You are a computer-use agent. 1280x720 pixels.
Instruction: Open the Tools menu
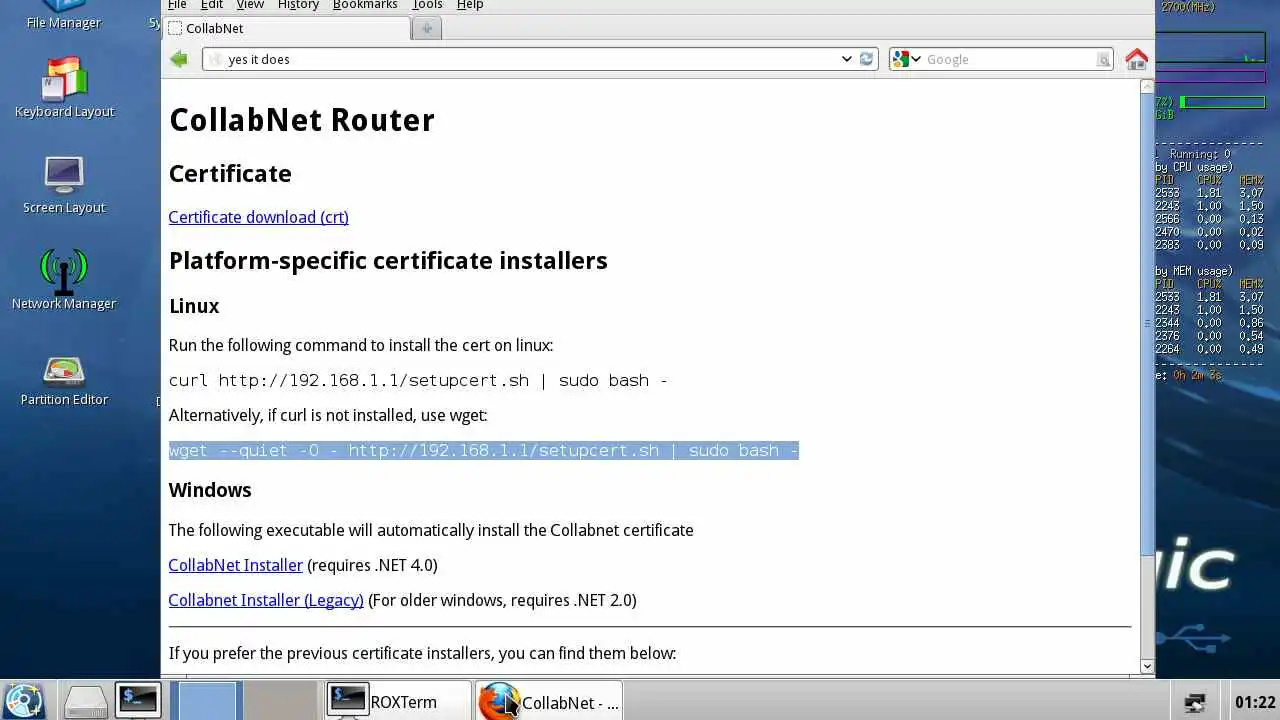tap(427, 5)
